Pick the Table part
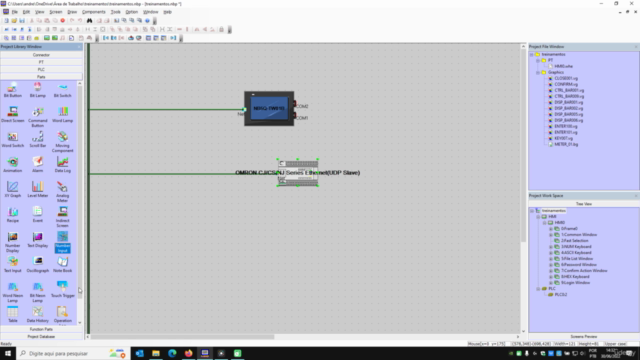 [x=13, y=315]
